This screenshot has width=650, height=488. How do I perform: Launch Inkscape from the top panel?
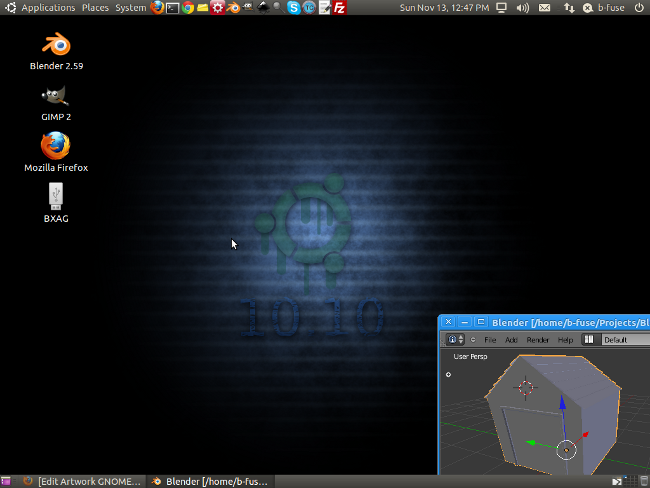263,7
